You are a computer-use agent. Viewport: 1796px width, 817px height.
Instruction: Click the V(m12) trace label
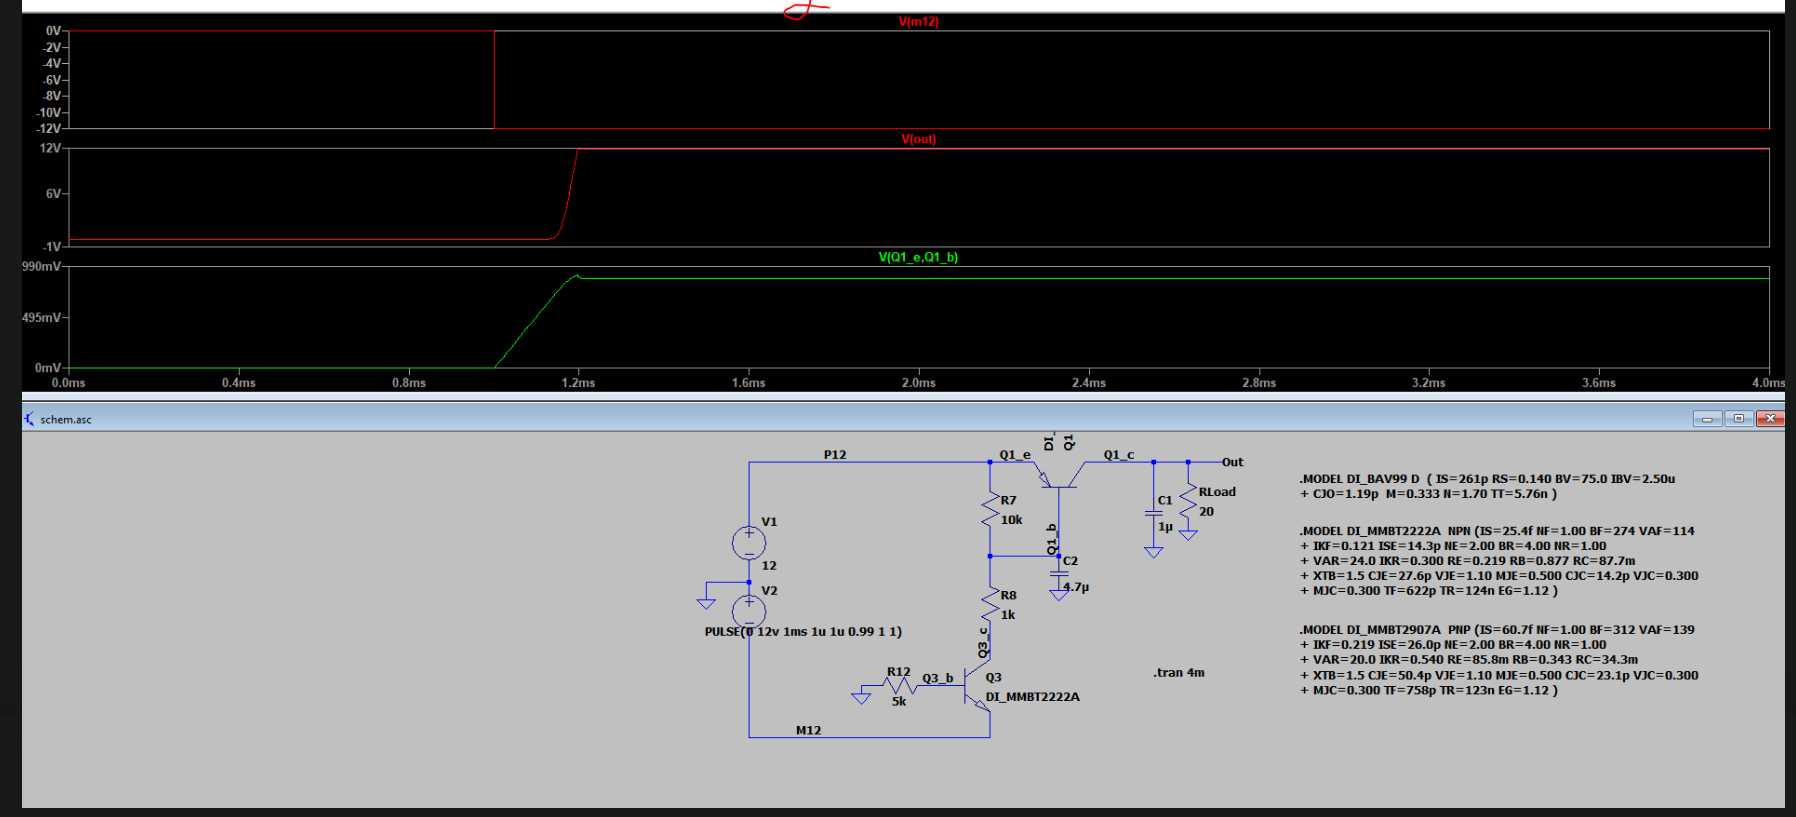[x=918, y=21]
